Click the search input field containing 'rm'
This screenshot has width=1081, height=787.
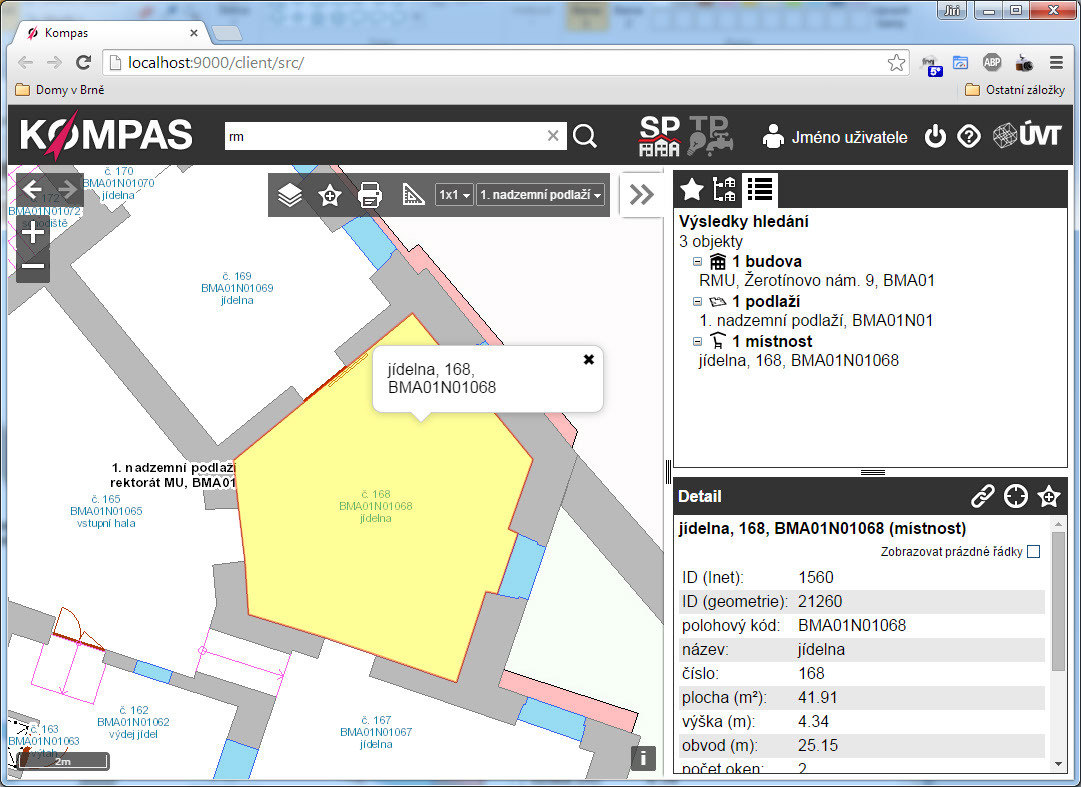tap(385, 136)
